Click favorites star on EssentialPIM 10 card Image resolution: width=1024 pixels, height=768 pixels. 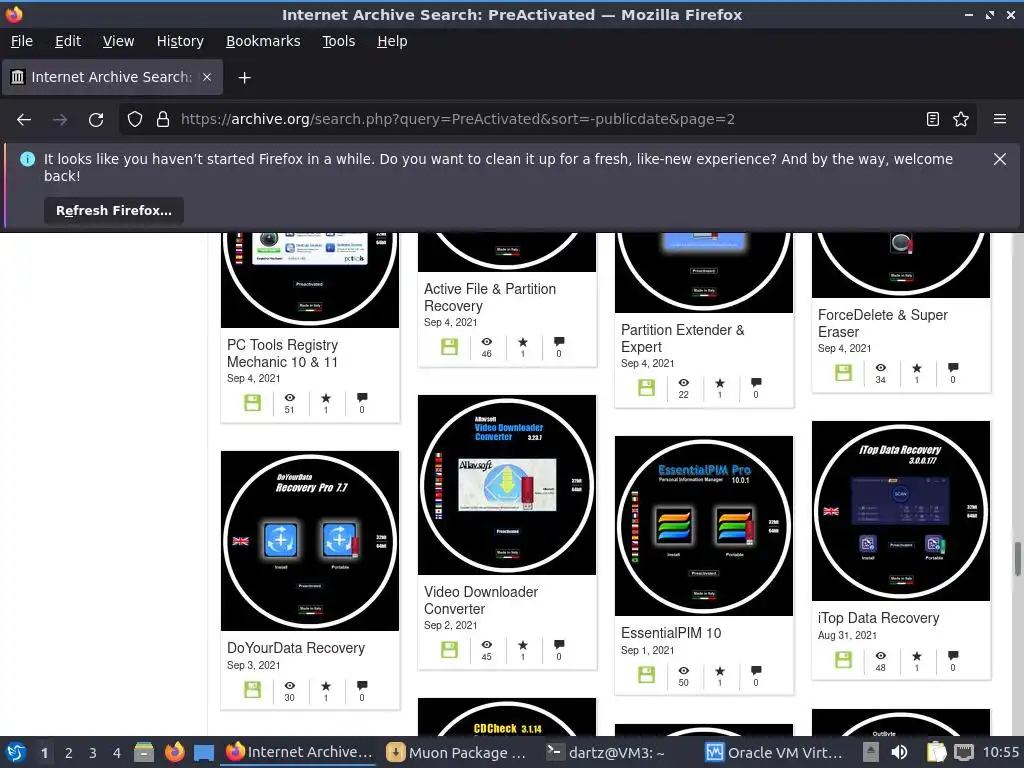point(720,671)
